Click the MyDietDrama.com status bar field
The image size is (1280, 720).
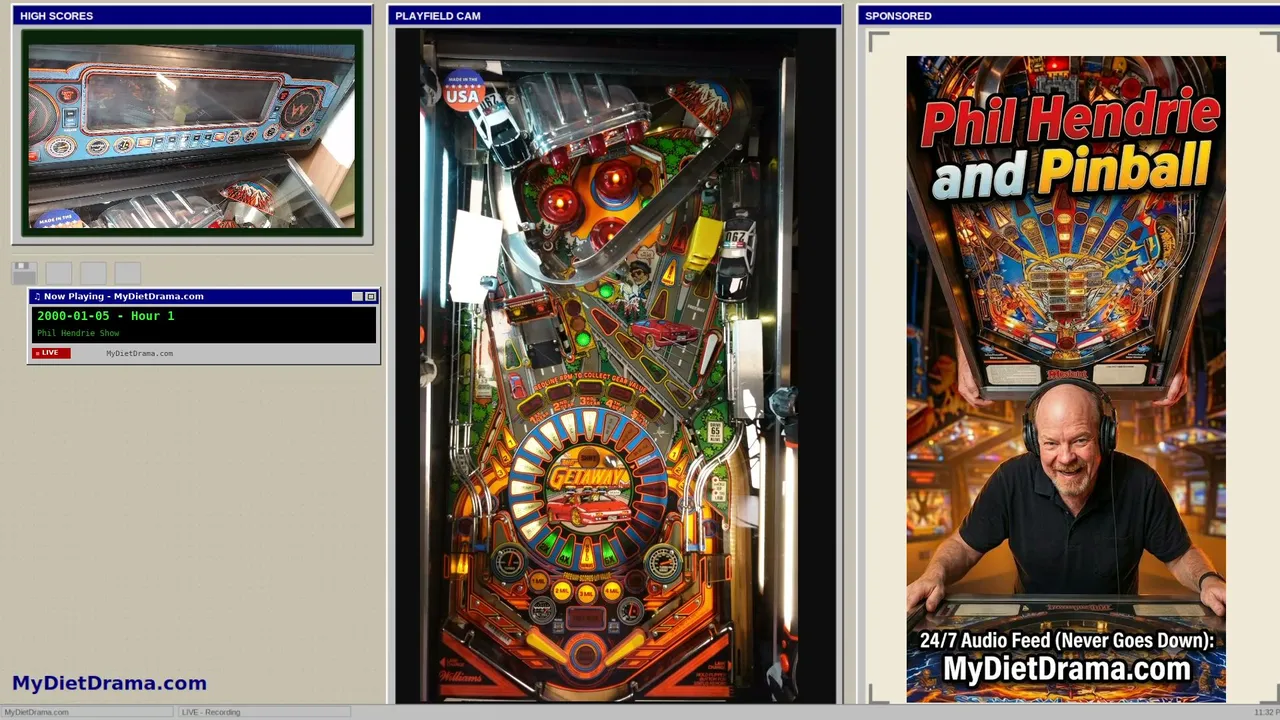coord(87,712)
